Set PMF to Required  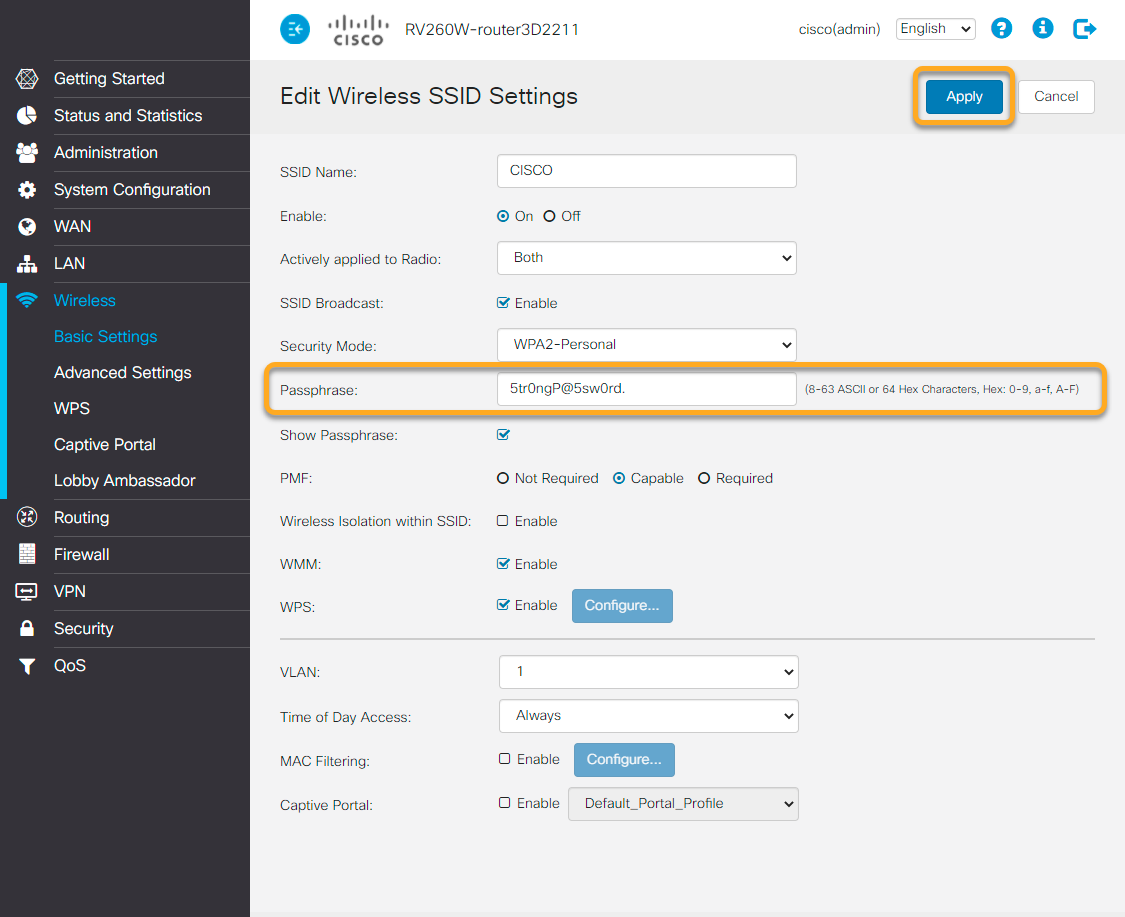[x=705, y=478]
